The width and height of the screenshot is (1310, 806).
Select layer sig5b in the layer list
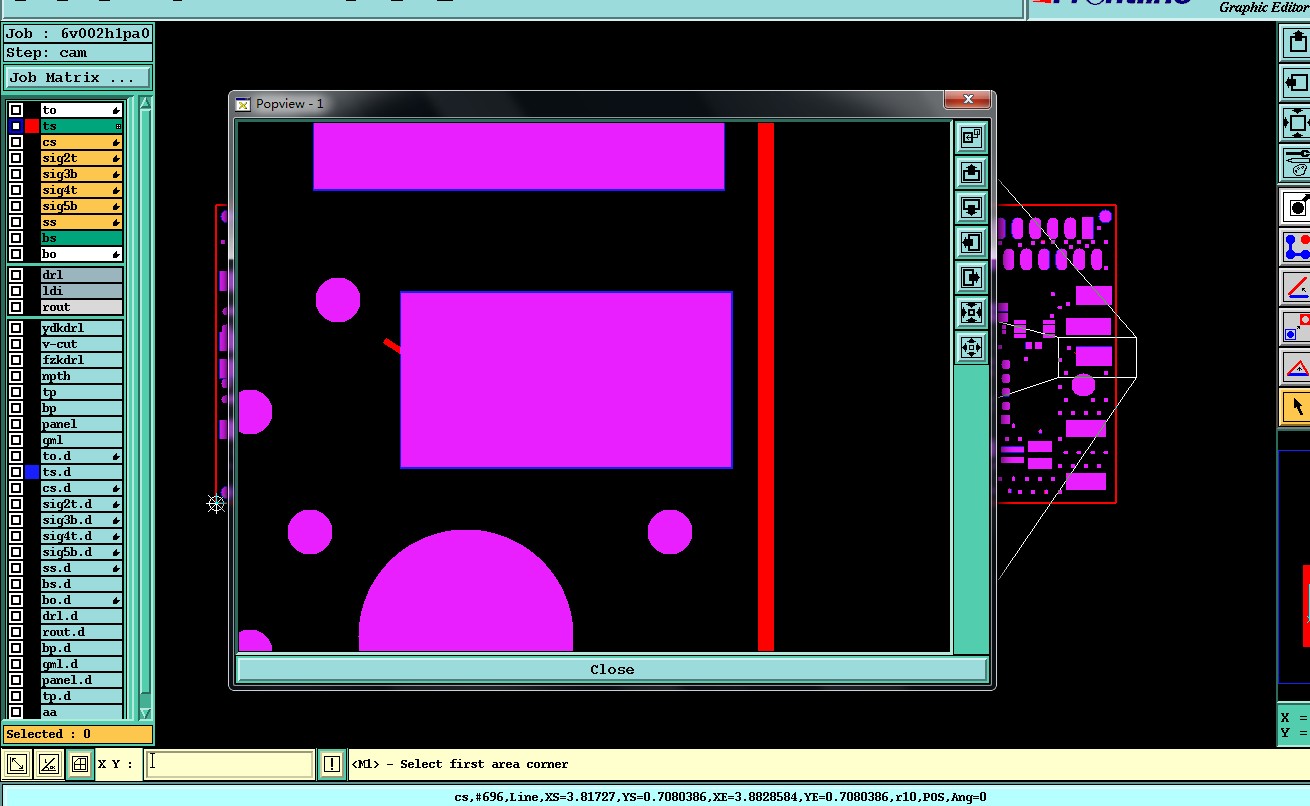81,206
